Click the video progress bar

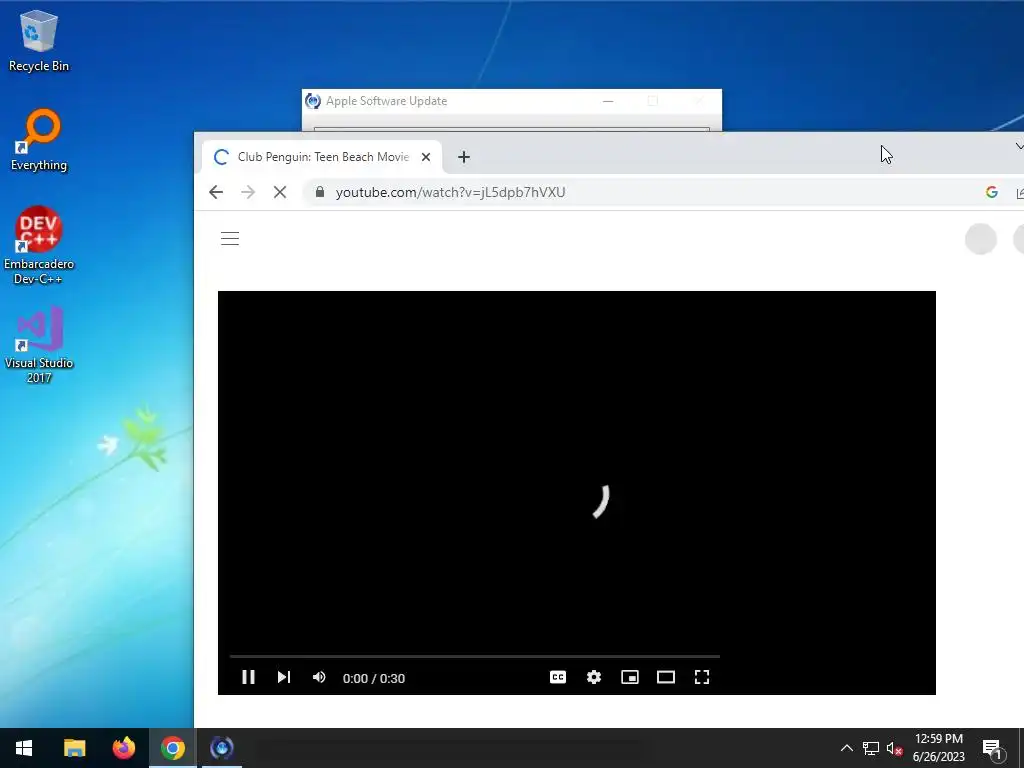click(x=475, y=656)
